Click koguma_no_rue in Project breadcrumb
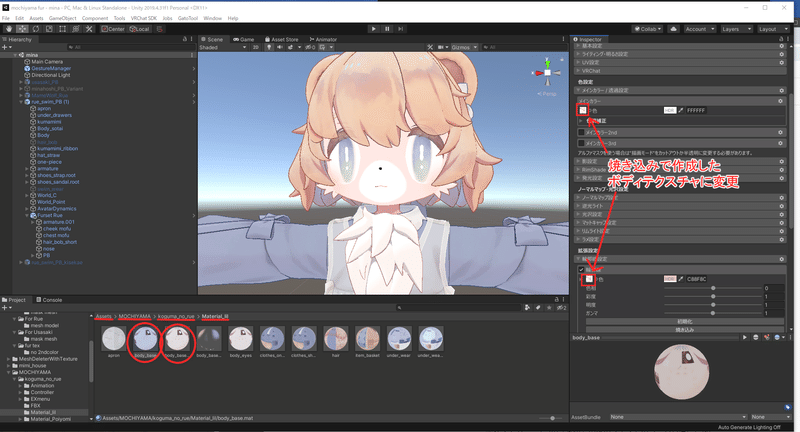Viewport: 800px width, 432px height. 176,316
